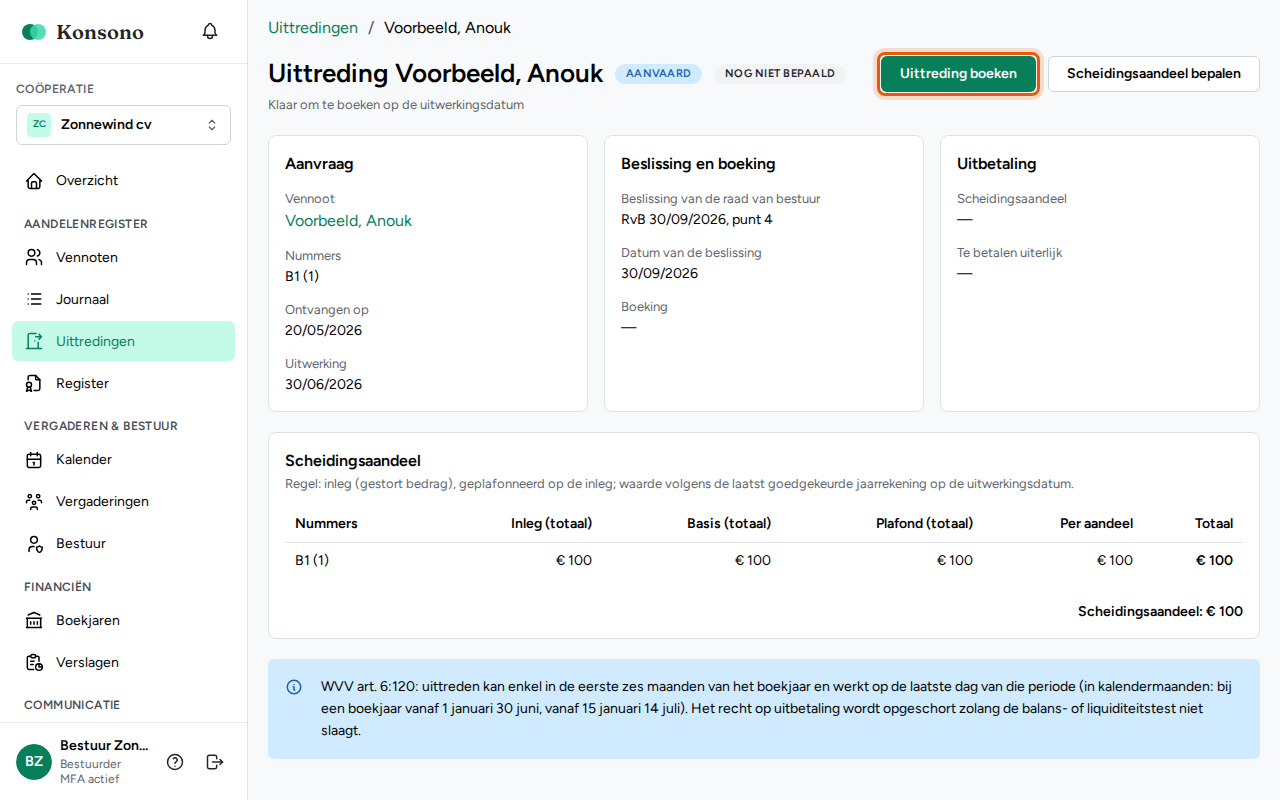The height and width of the screenshot is (800, 1280).
Task: Click the Bestuur person icon
Action: click(x=34, y=544)
